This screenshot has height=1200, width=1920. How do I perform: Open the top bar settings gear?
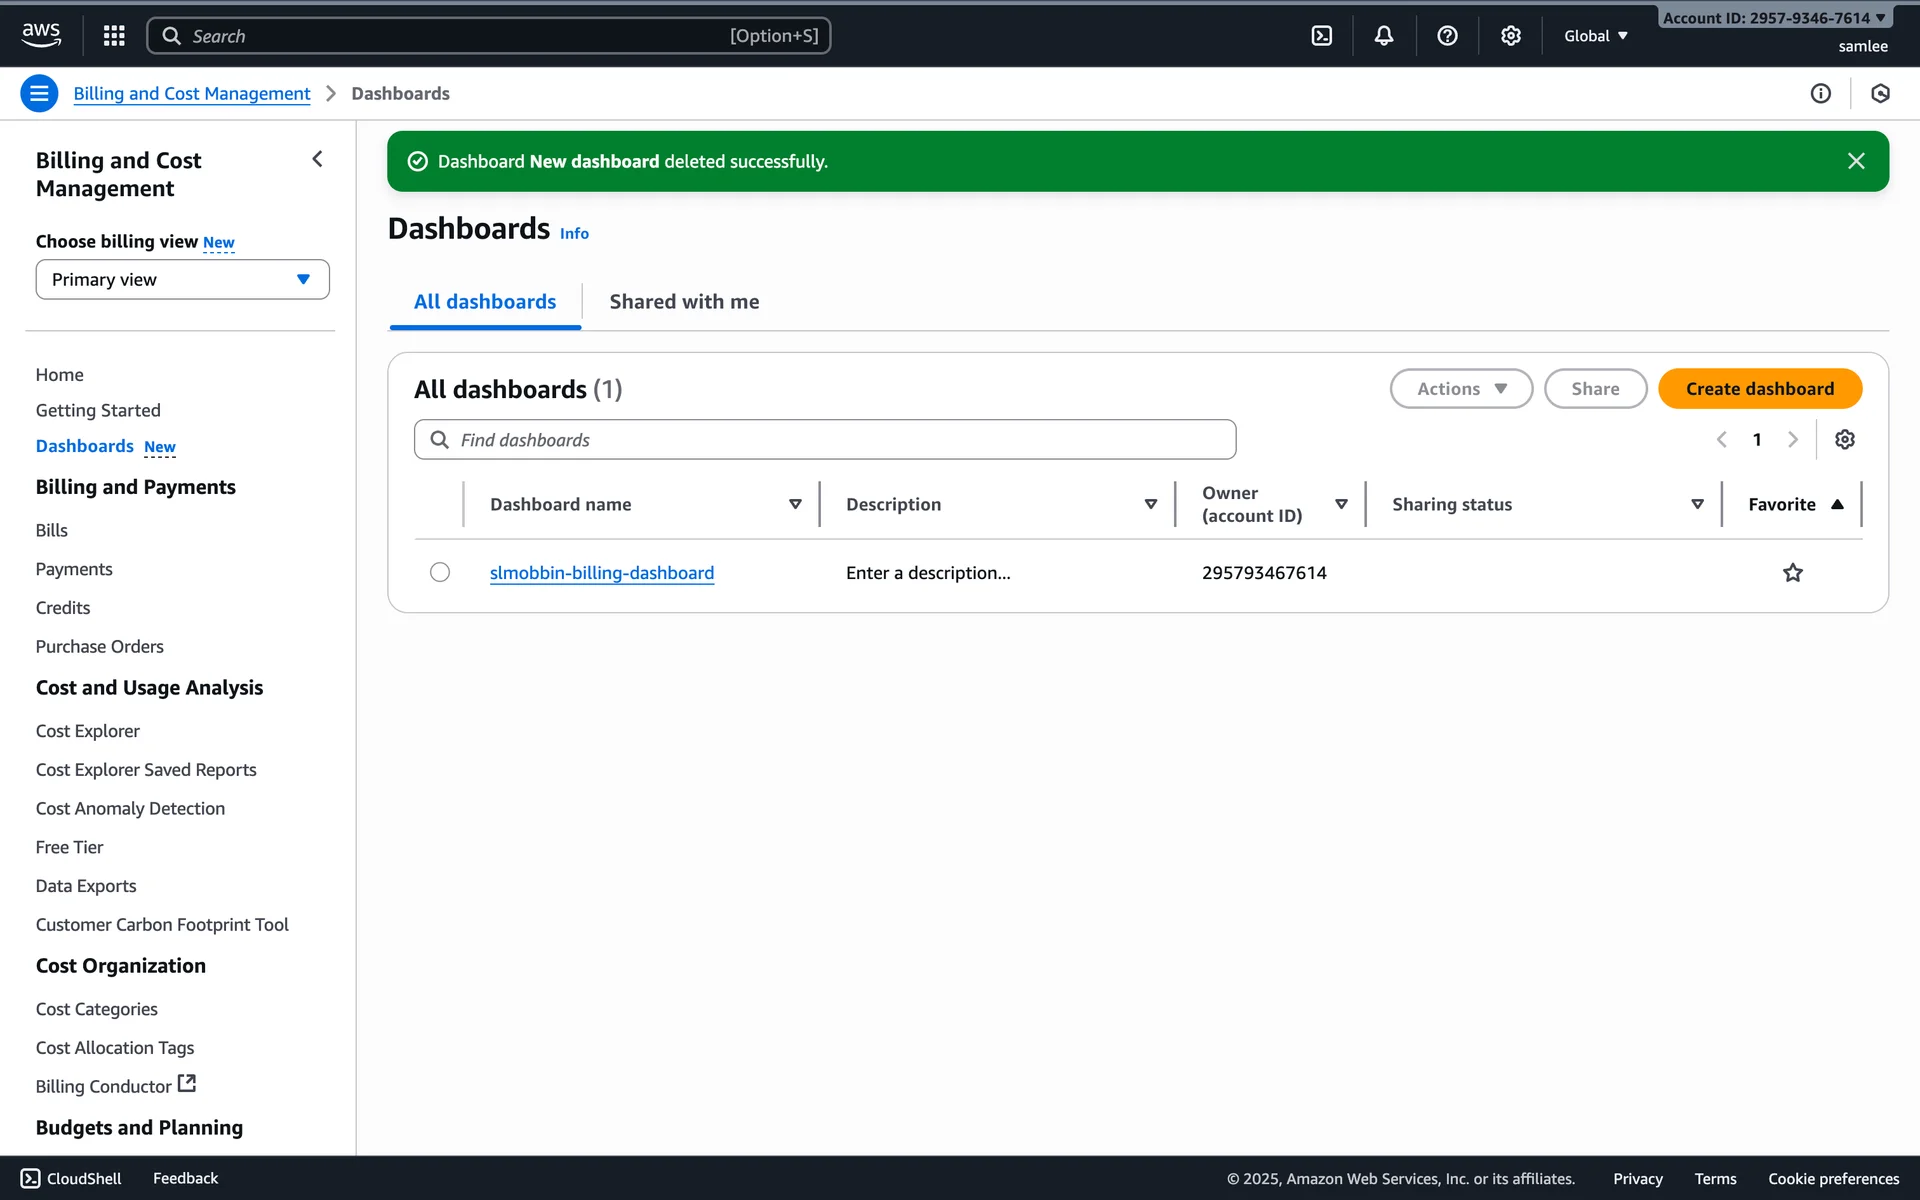(x=1510, y=36)
